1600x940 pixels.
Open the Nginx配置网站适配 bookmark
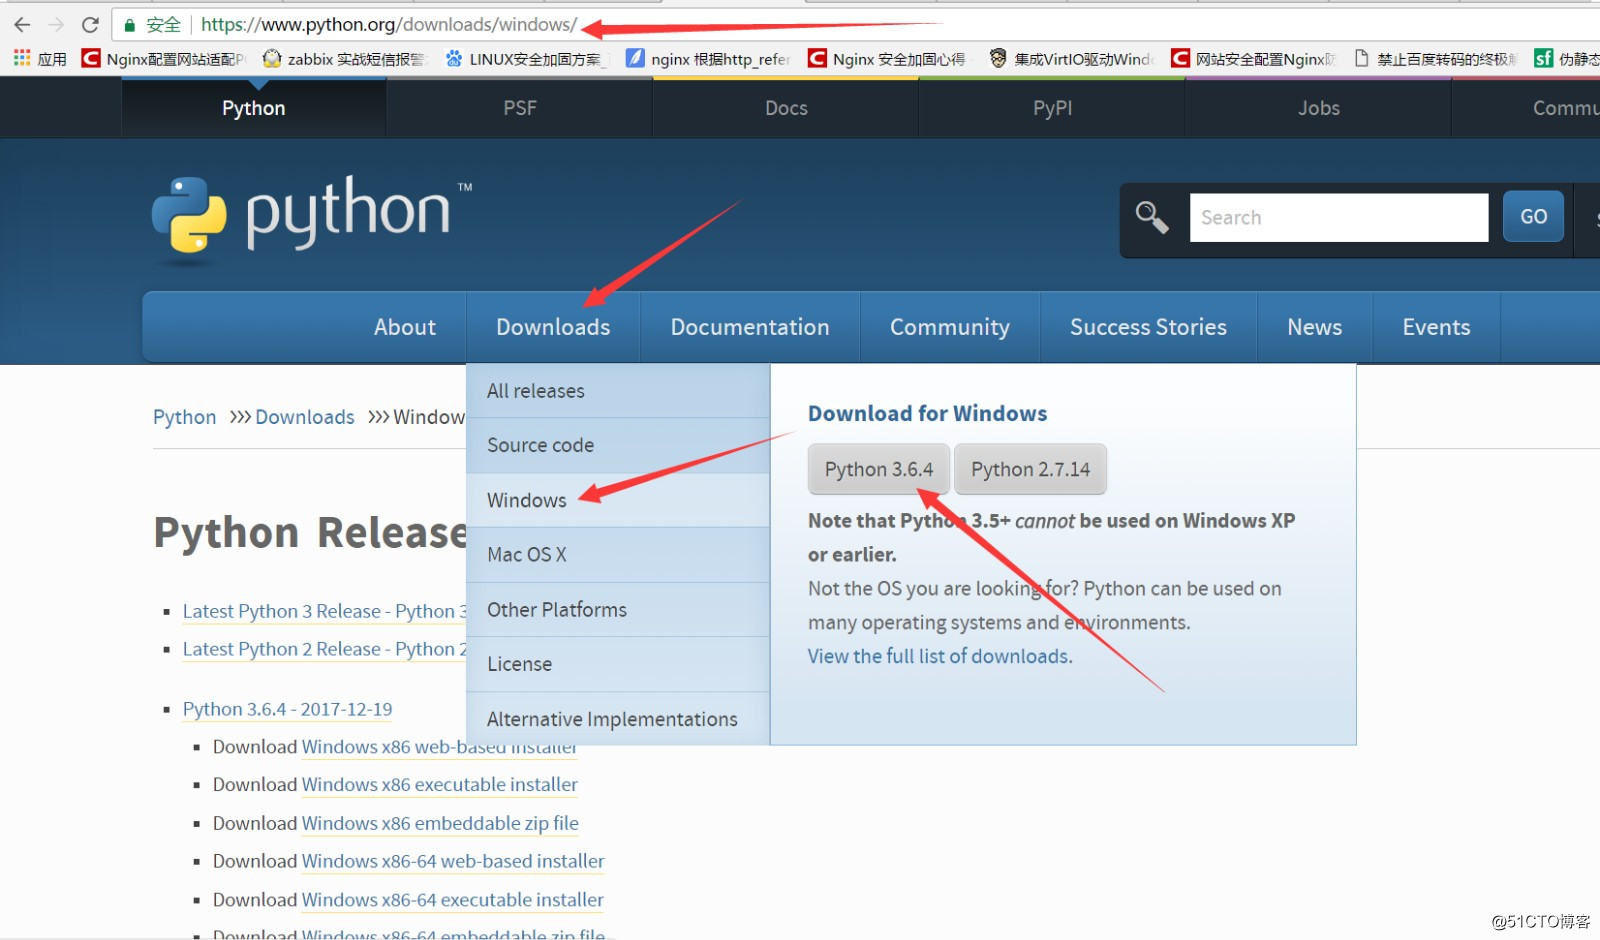[164, 59]
